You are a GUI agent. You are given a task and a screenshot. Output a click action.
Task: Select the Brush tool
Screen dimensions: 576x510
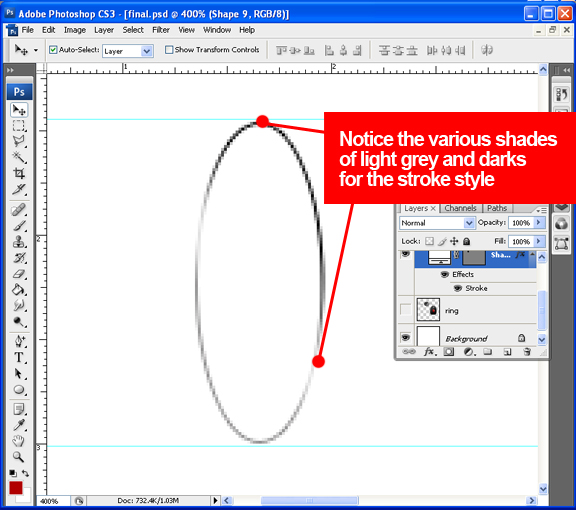19,226
